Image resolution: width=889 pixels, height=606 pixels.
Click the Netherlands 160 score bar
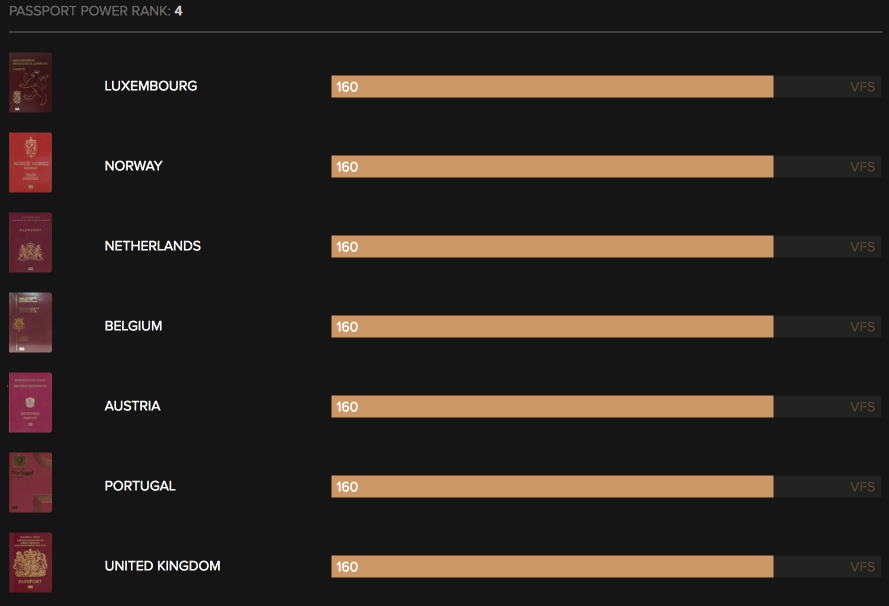click(552, 247)
